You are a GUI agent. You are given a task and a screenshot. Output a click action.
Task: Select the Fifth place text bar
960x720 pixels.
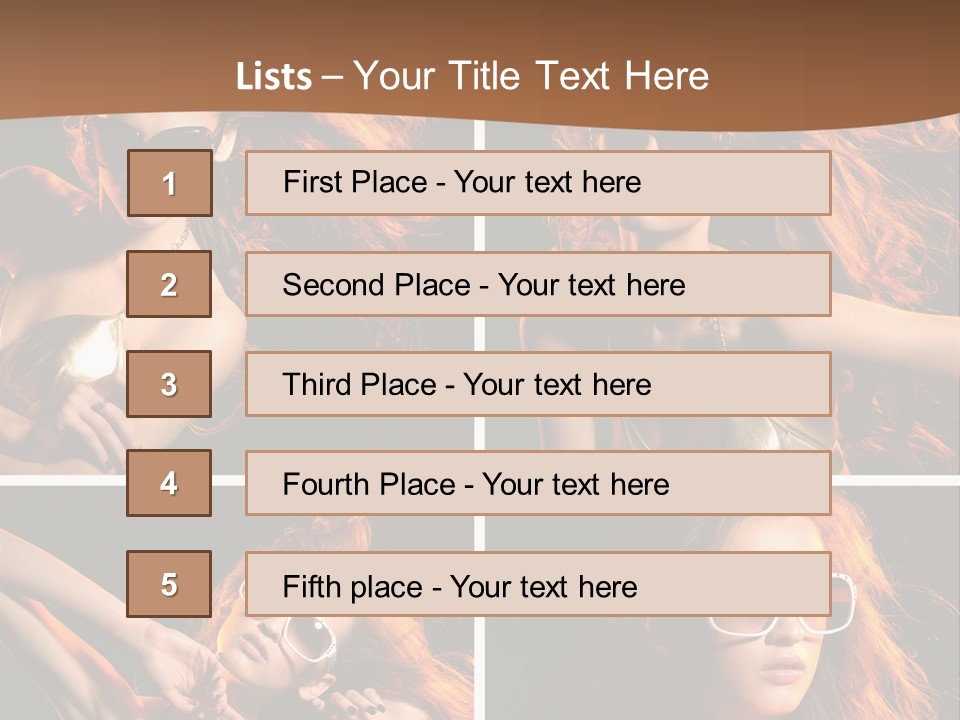pyautogui.click(x=538, y=584)
